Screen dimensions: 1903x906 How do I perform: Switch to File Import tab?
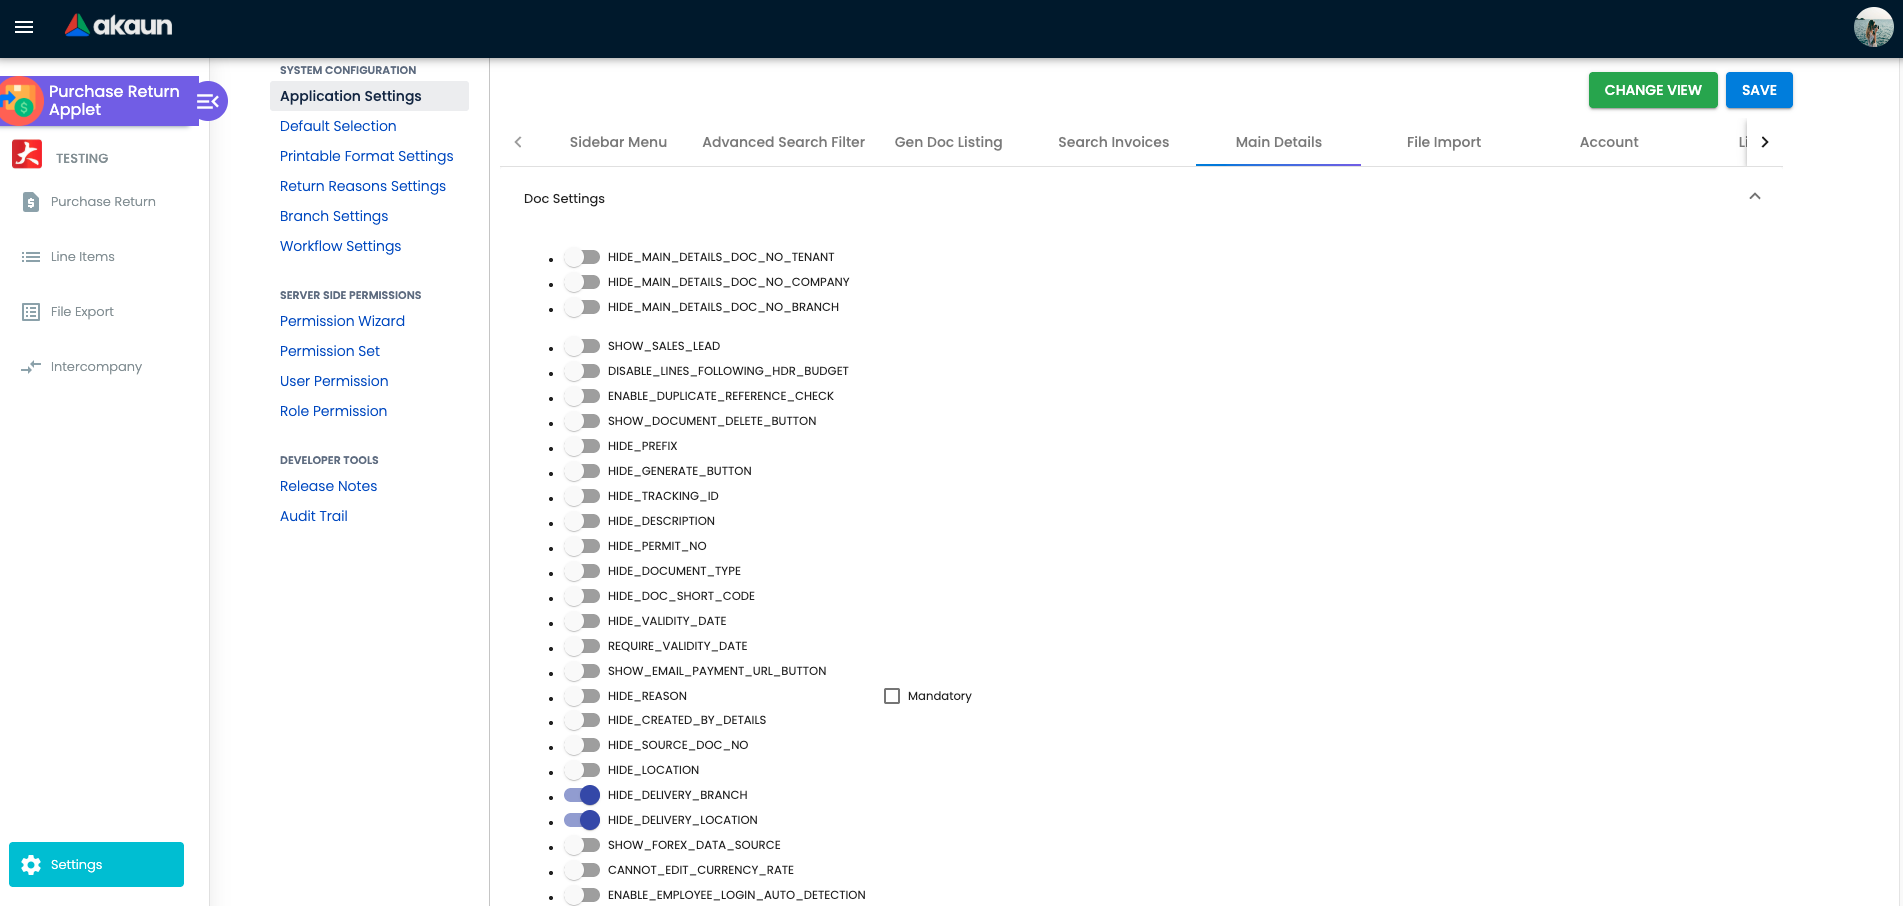click(1443, 142)
